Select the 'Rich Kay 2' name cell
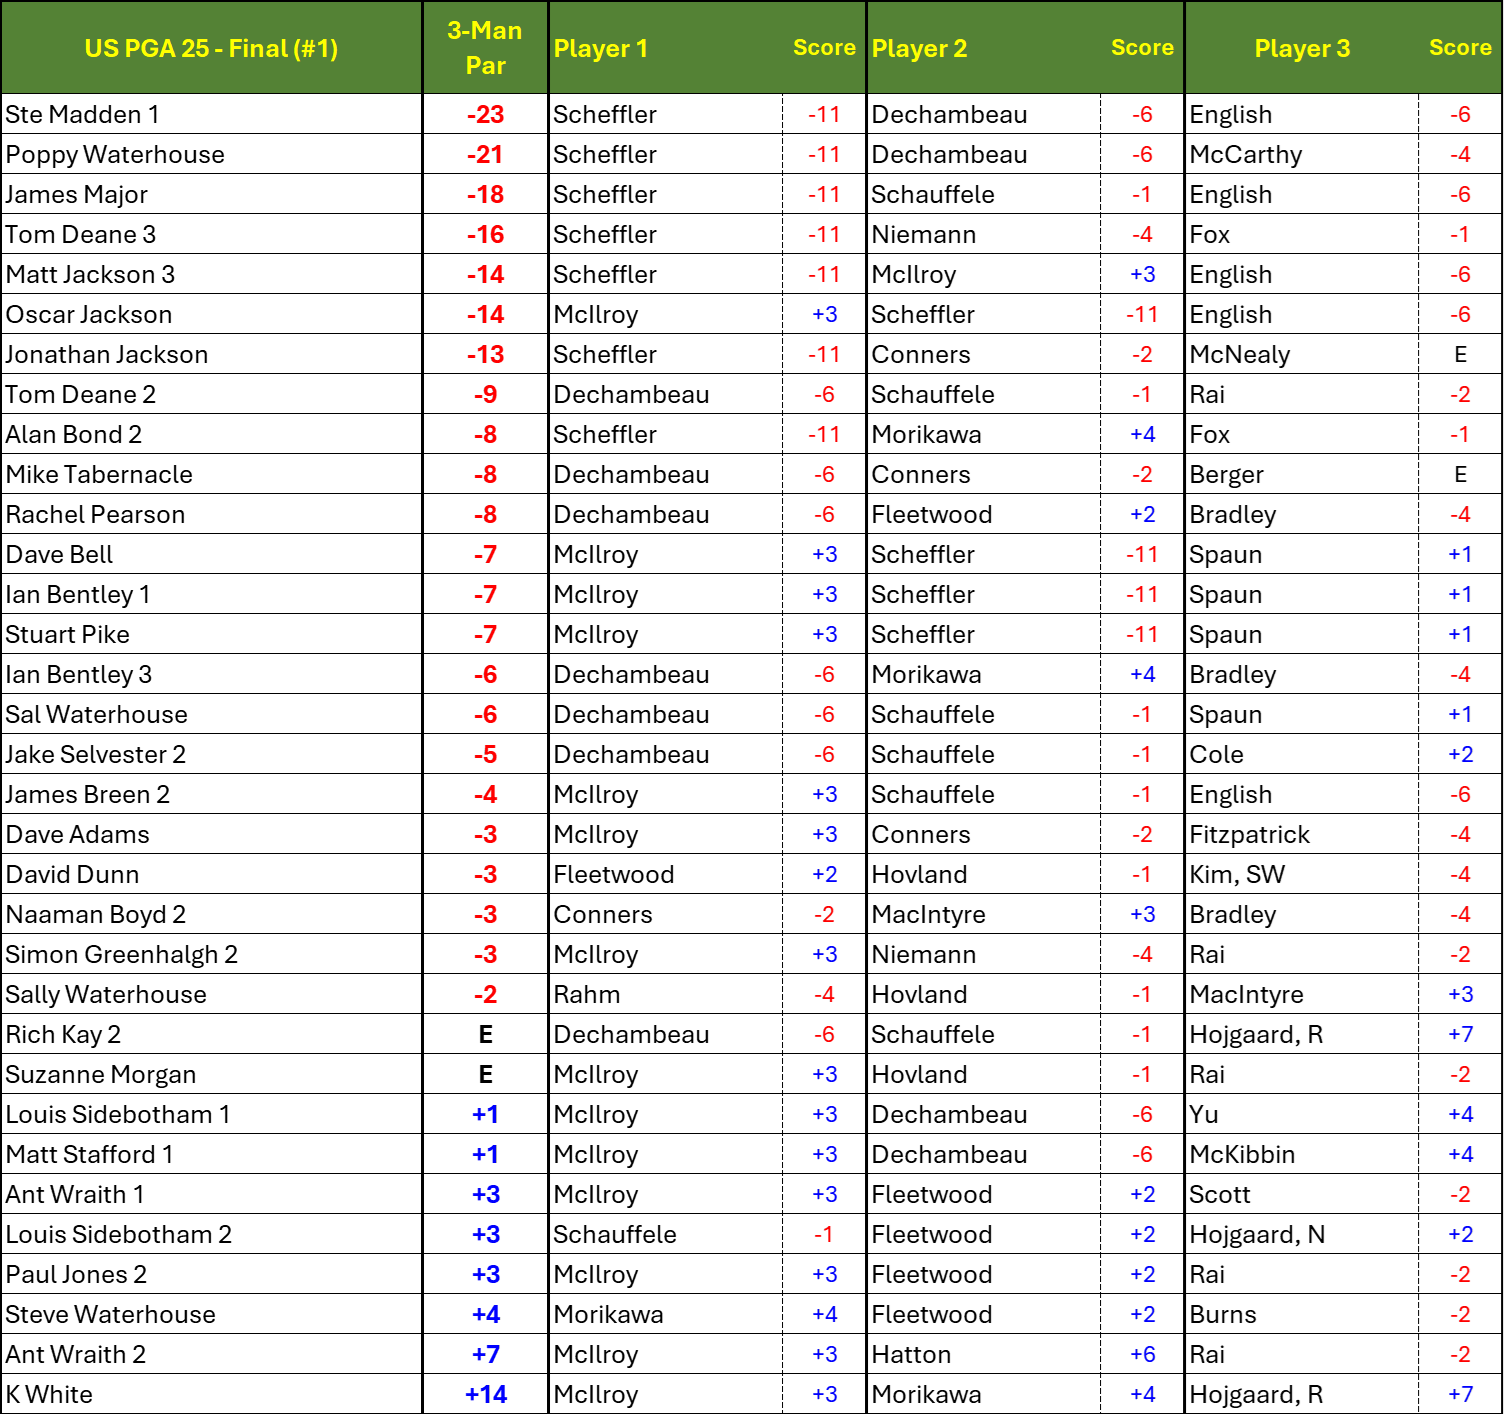The width and height of the screenshot is (1504, 1416). [211, 1034]
